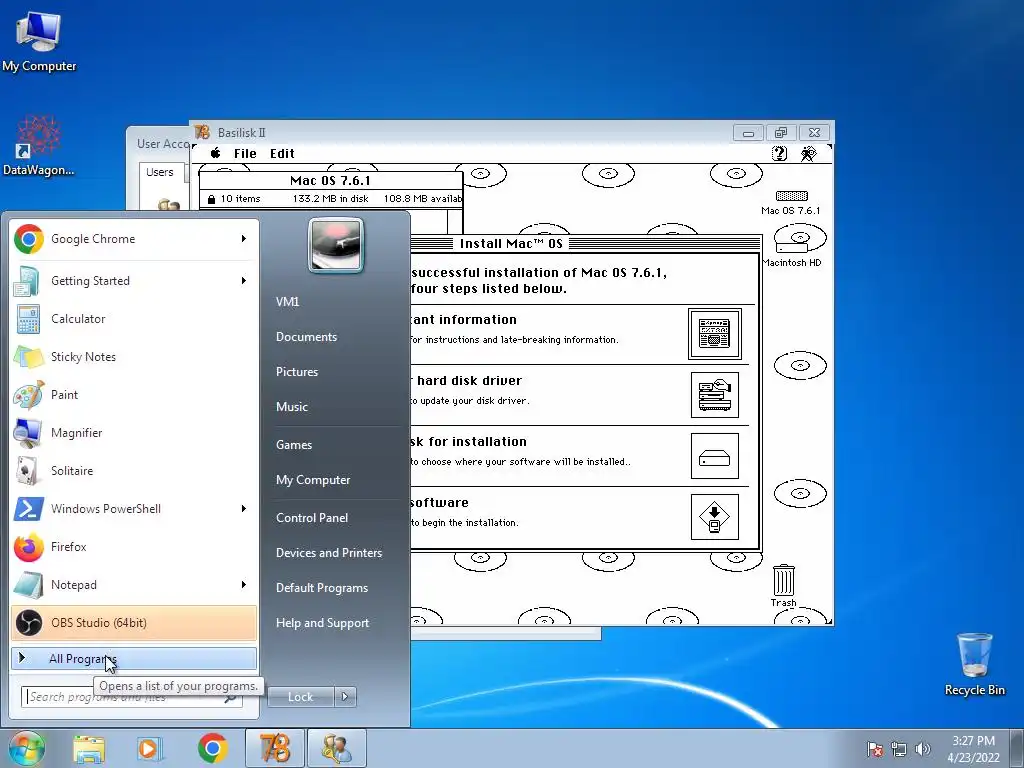Open Default Programs
The image size is (1024, 768).
pos(321,588)
